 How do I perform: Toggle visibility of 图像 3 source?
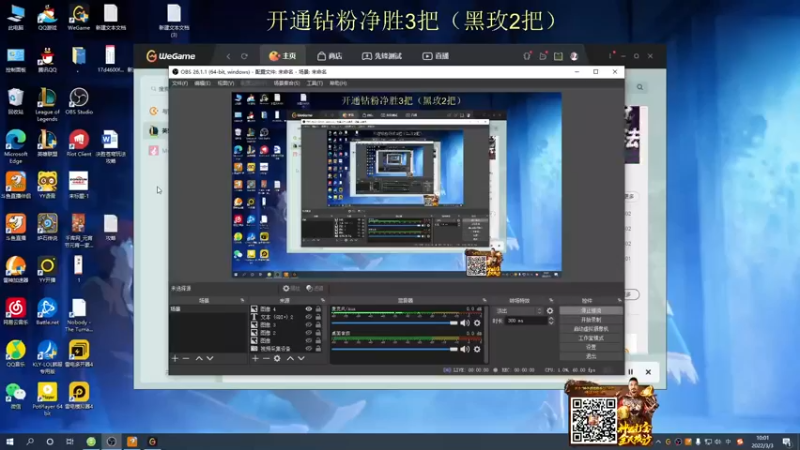click(309, 324)
